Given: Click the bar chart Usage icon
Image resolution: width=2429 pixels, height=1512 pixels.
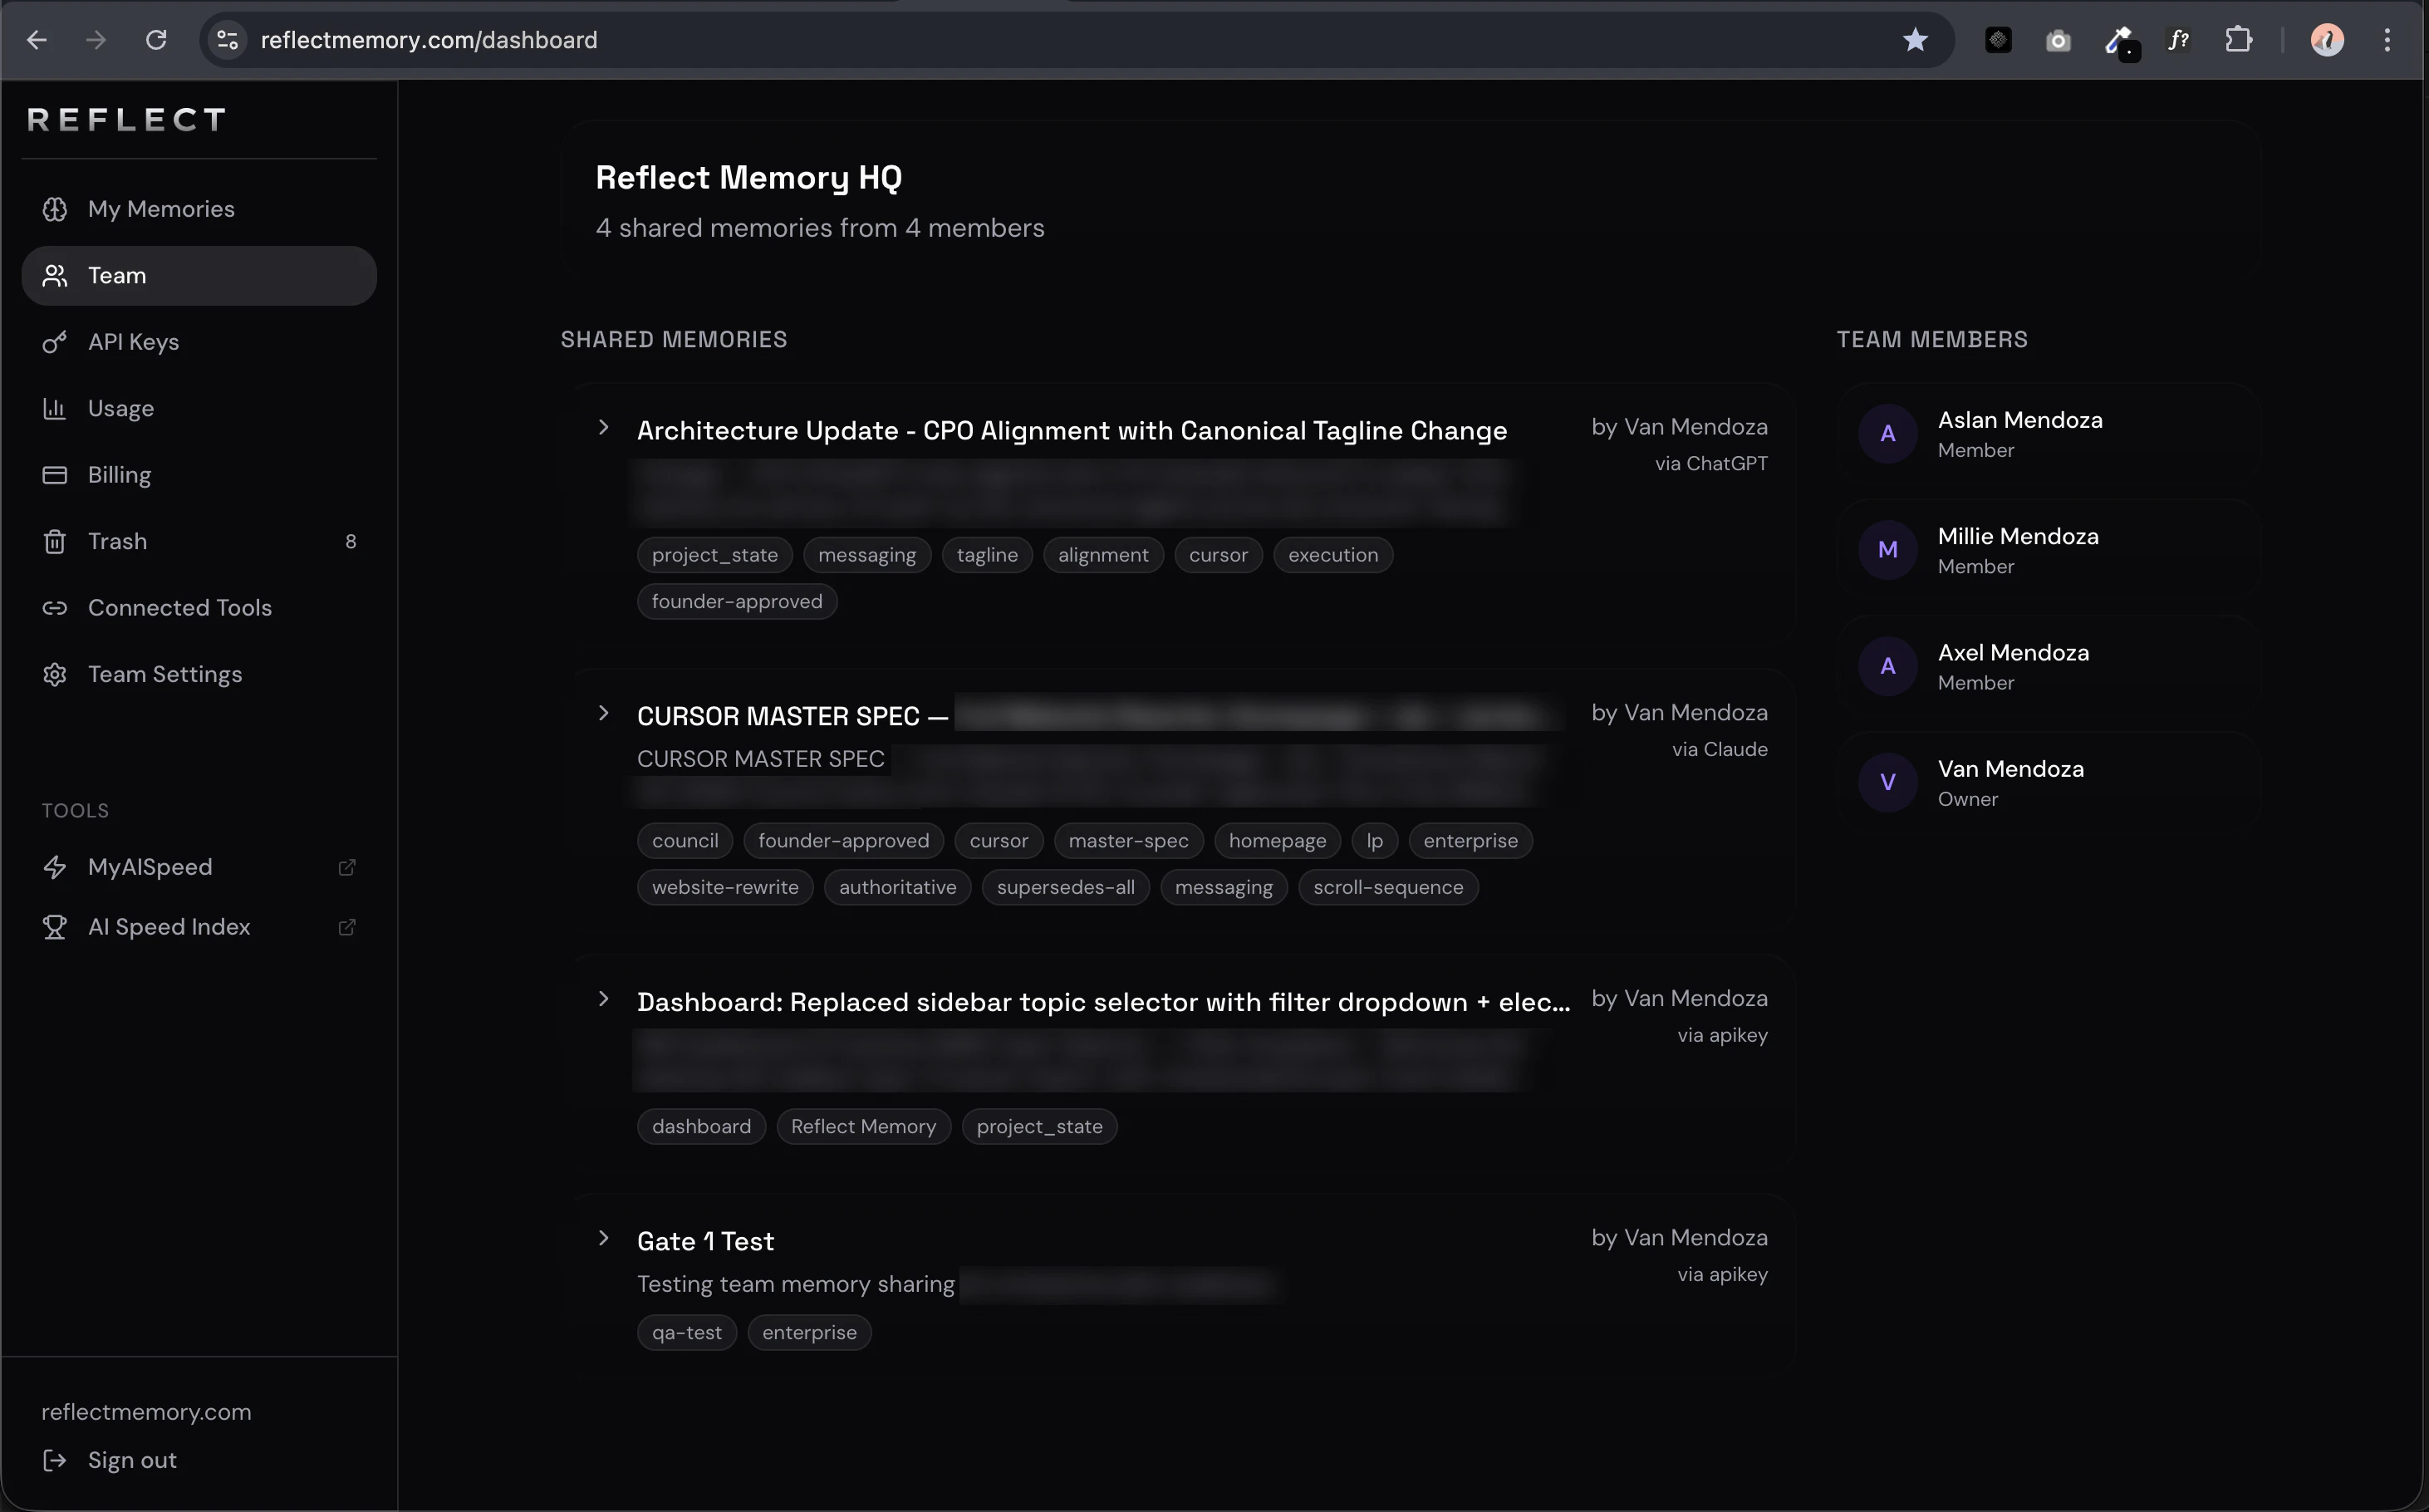Looking at the screenshot, I should pos(55,408).
